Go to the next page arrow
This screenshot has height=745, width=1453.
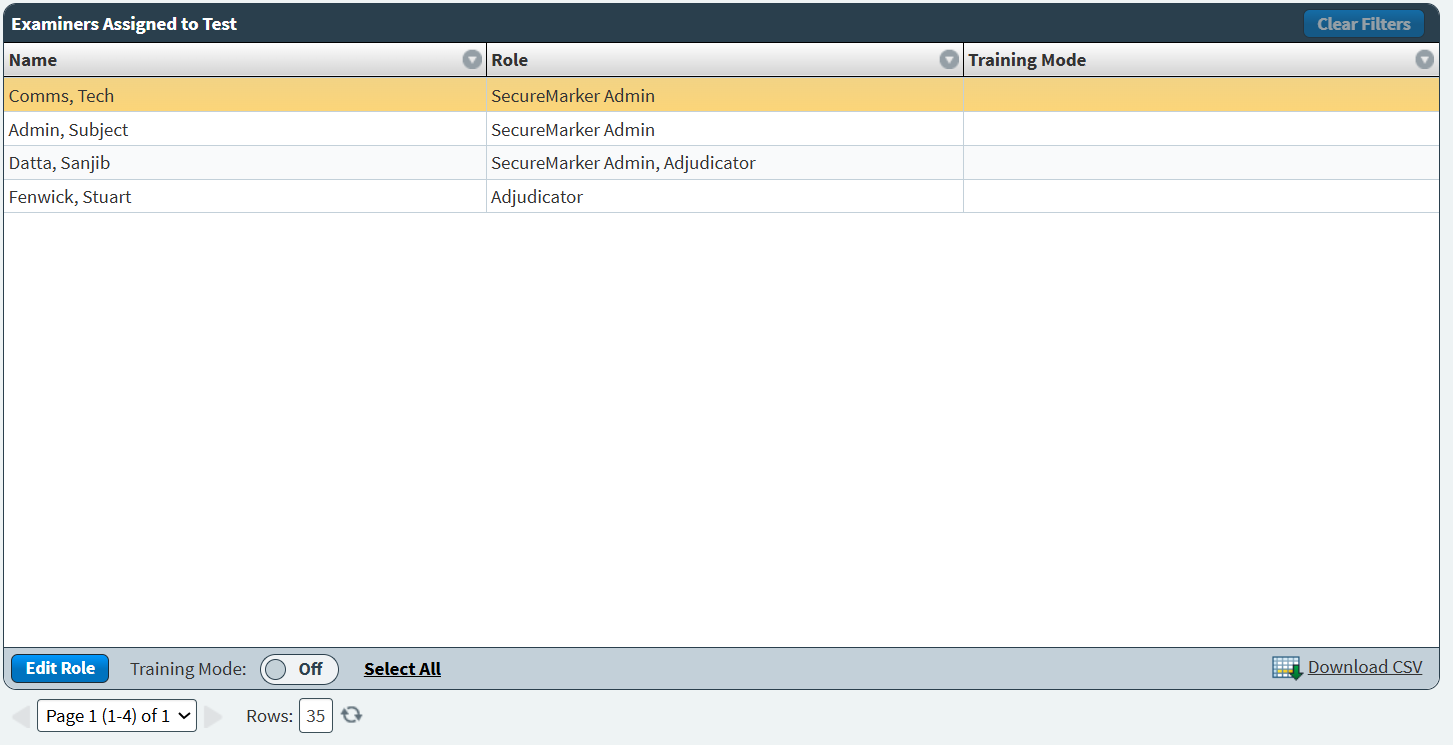tap(213, 716)
